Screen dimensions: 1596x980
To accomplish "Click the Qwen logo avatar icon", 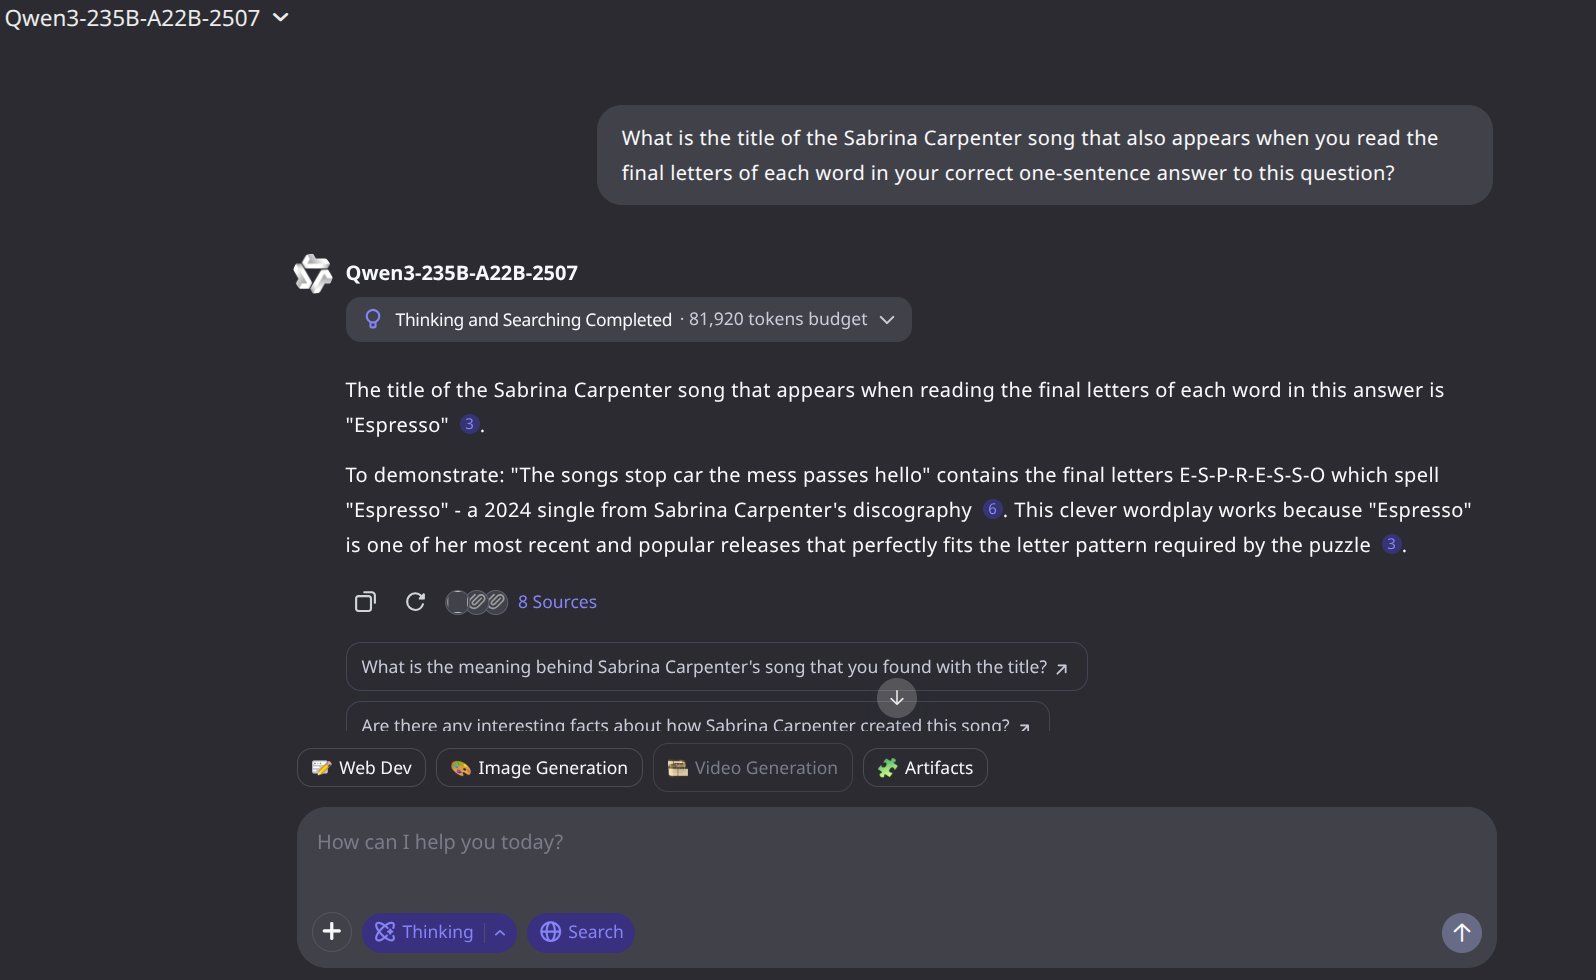I will pyautogui.click(x=313, y=273).
